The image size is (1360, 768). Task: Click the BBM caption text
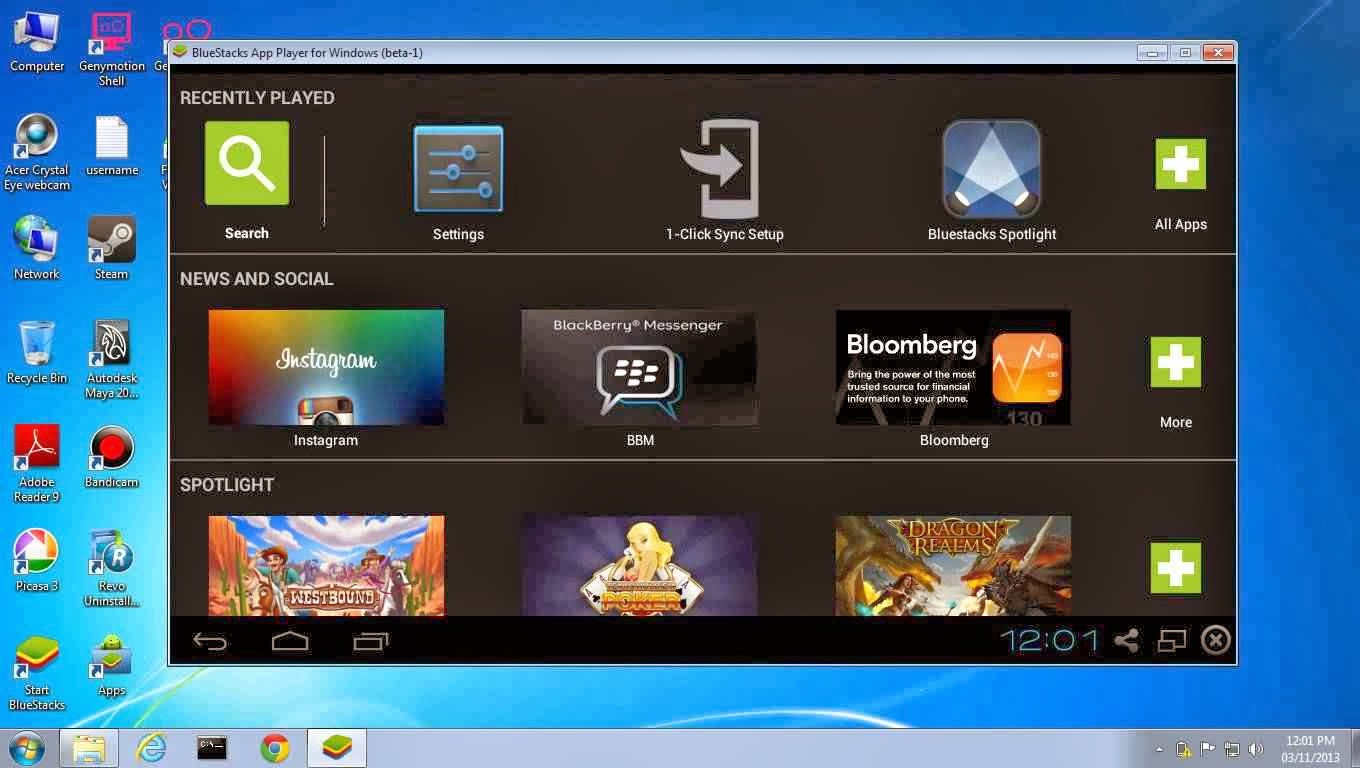pos(640,440)
